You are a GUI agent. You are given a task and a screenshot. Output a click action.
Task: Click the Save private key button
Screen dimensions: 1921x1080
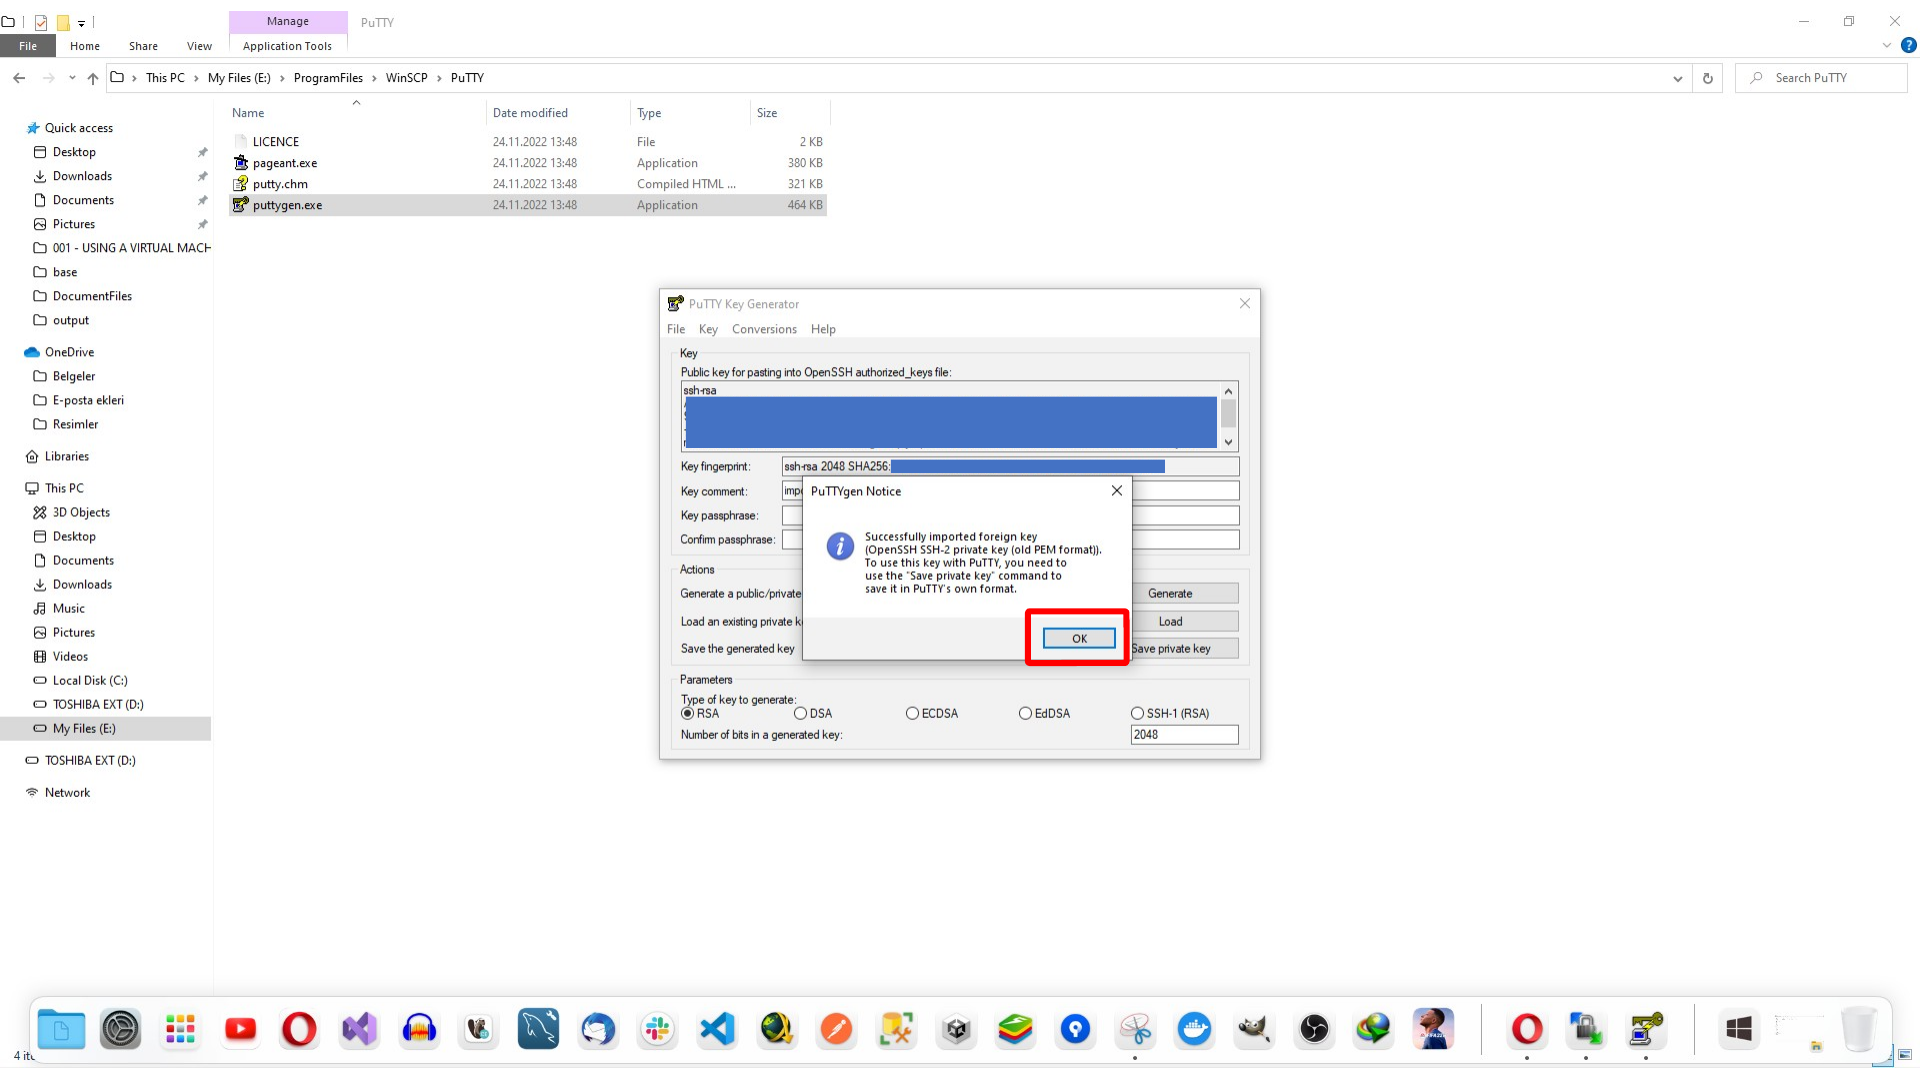1184,649
